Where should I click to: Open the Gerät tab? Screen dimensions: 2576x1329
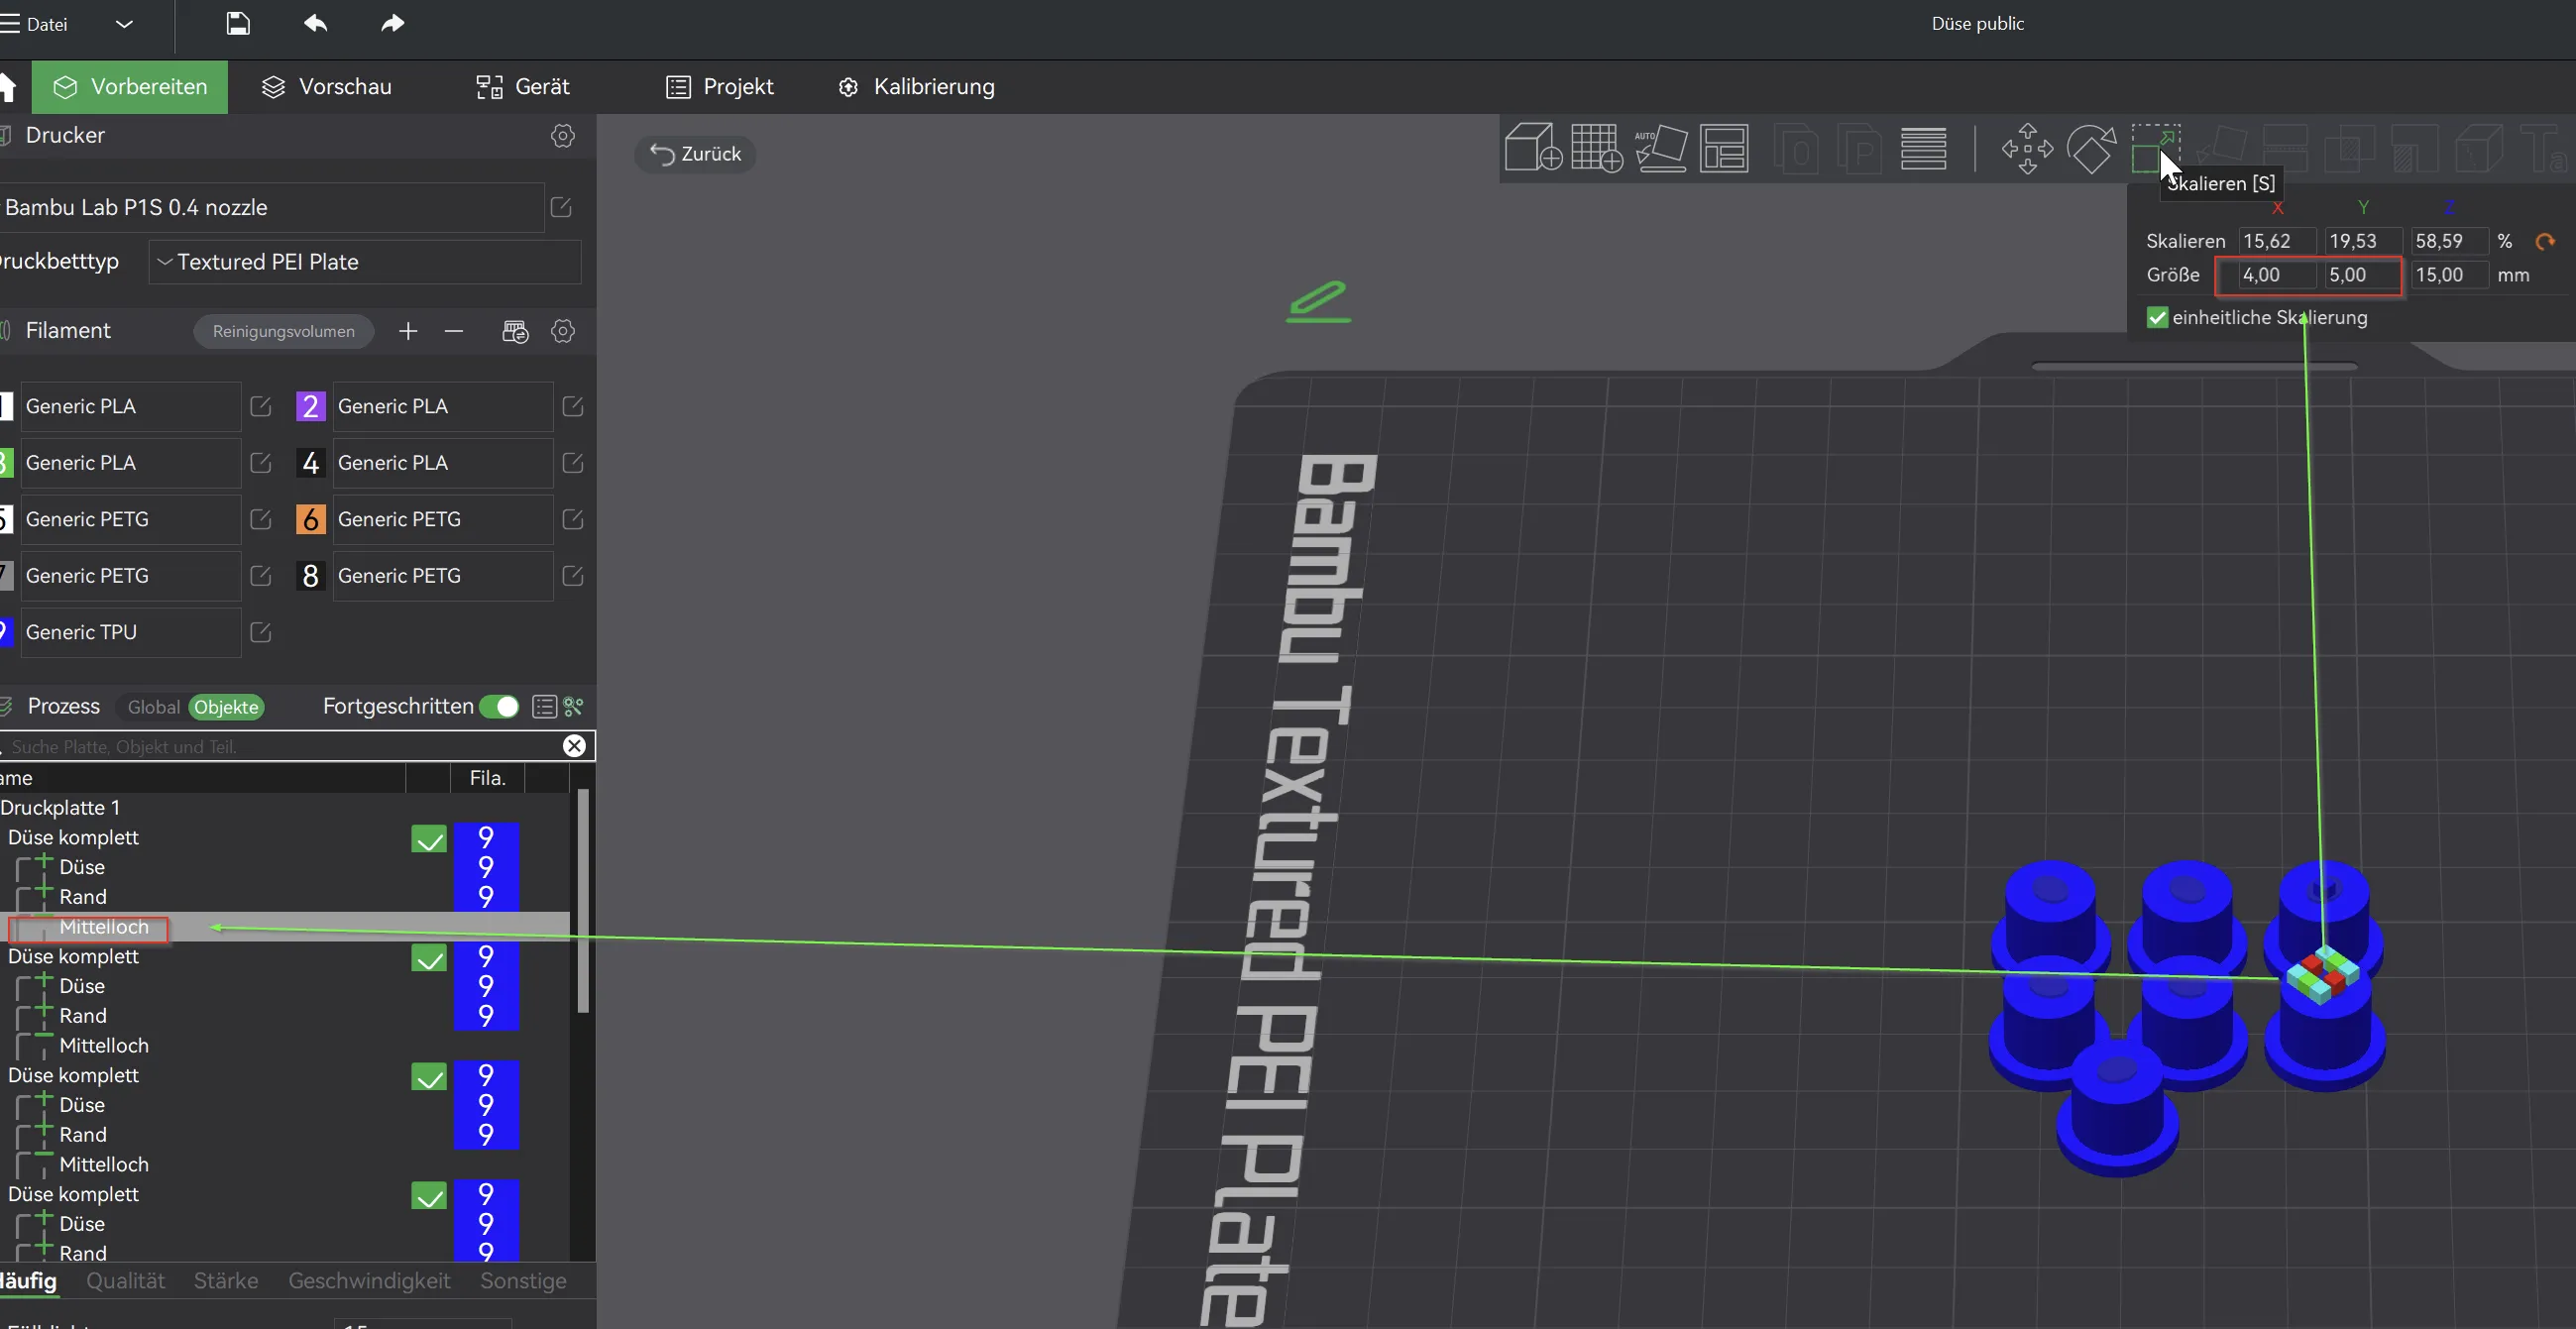[x=523, y=87]
